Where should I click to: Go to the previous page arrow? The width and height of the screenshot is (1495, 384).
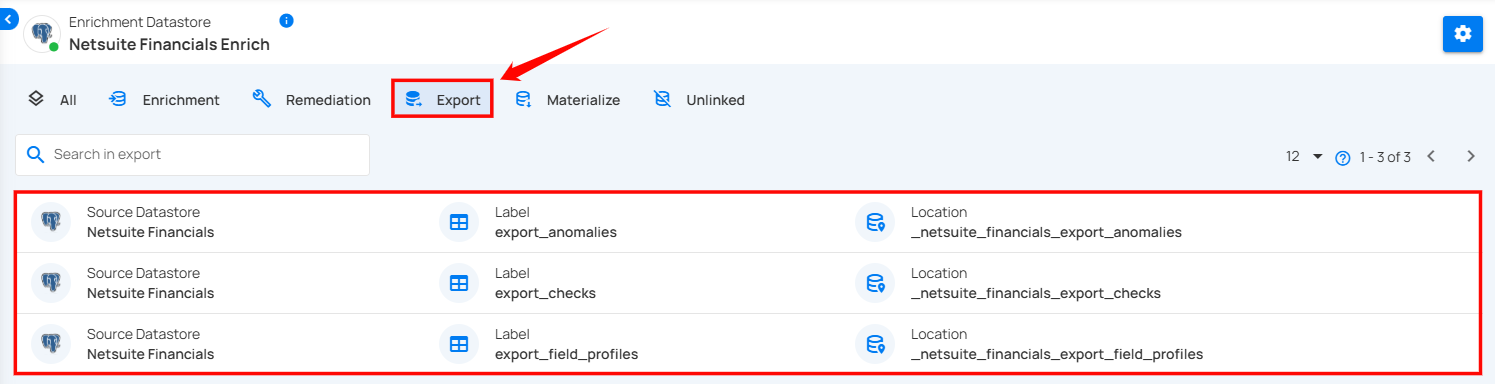pyautogui.click(x=1431, y=156)
